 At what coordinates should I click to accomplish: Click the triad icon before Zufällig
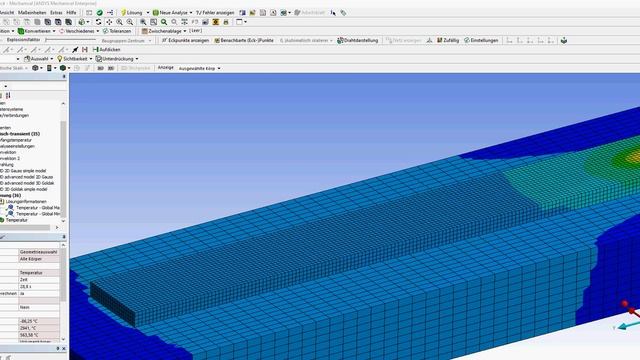pos(429,40)
